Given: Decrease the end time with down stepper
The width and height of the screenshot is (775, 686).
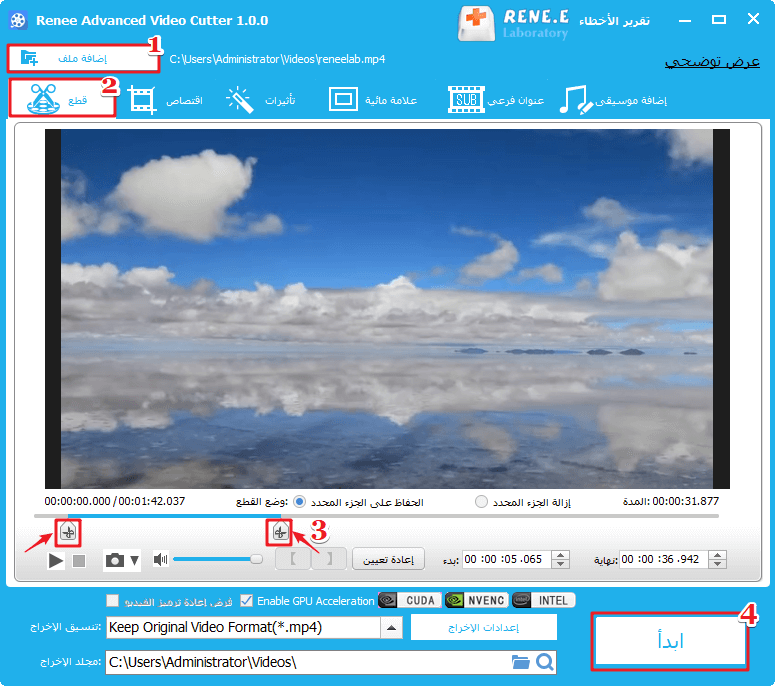Looking at the screenshot, I should (x=717, y=564).
